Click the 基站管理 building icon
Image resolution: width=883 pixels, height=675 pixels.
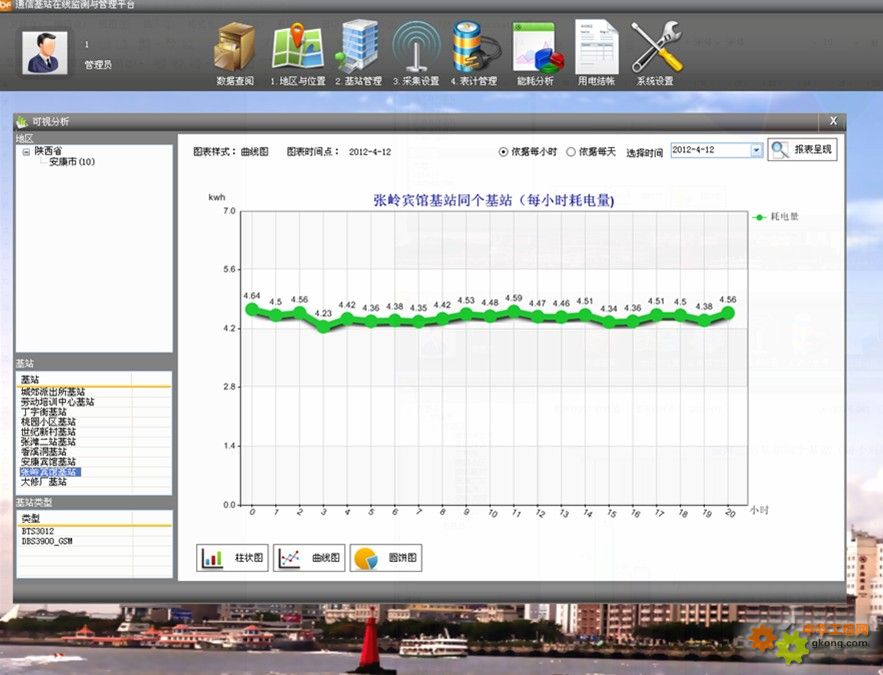(x=358, y=48)
